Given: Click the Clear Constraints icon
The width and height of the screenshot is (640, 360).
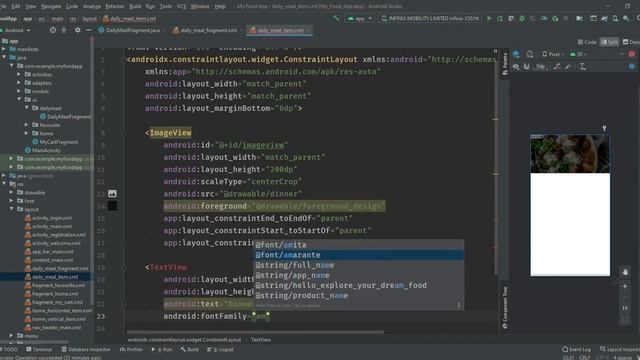Looking at the screenshot, I should (557, 67).
